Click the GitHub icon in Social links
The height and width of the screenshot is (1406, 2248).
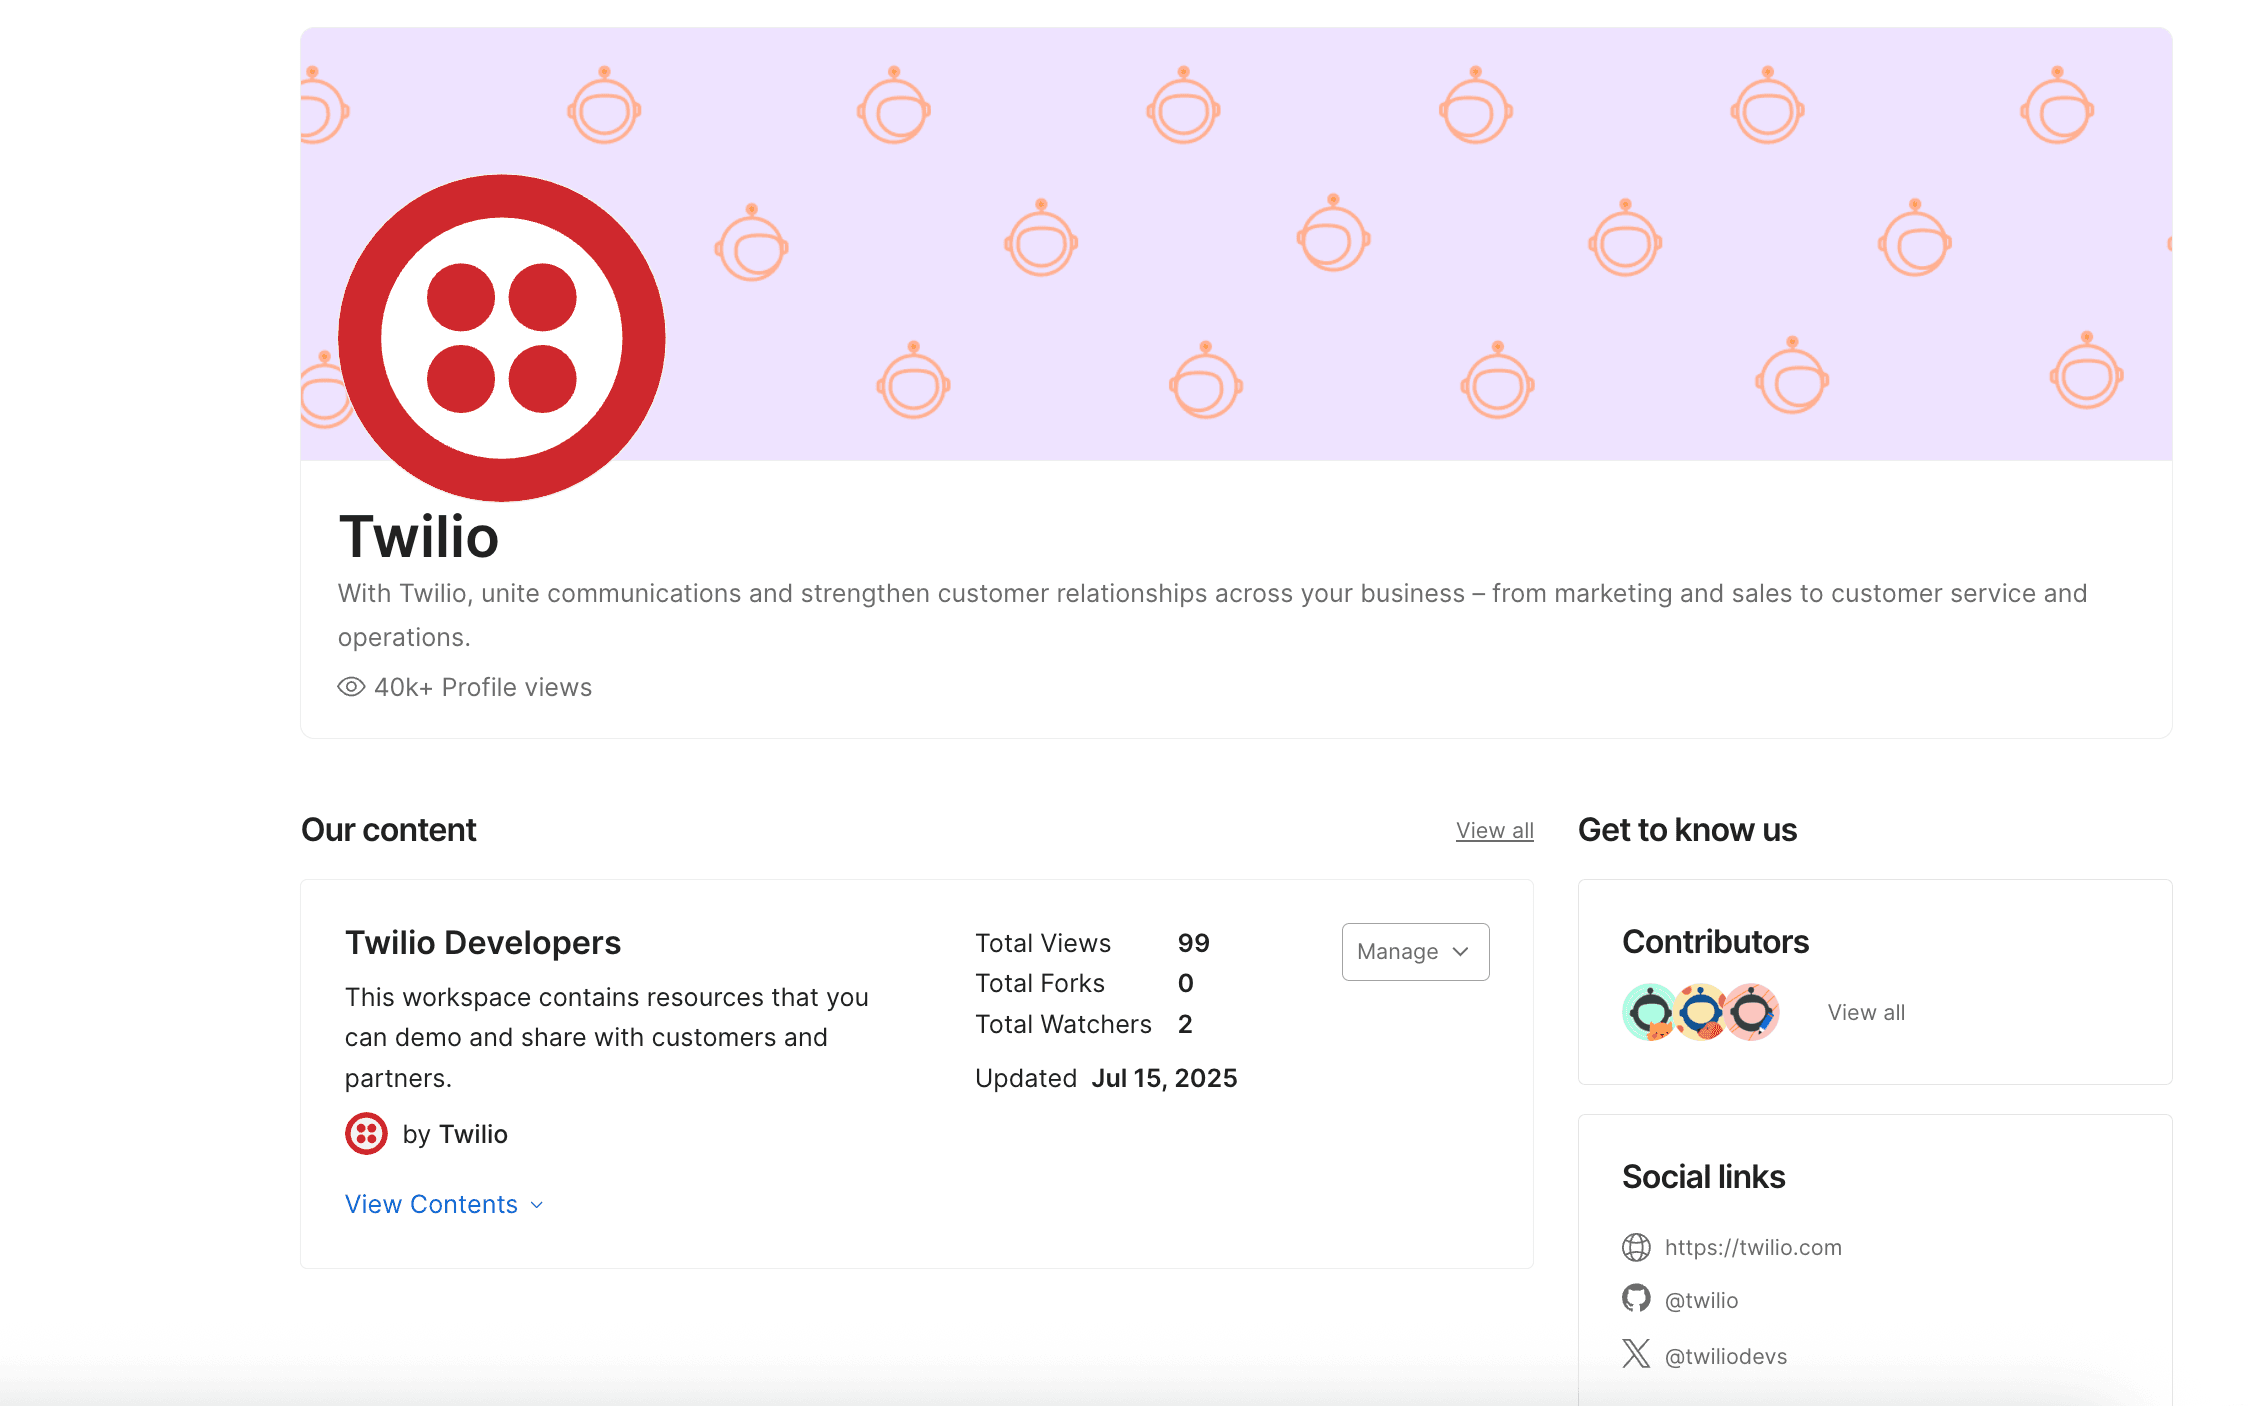1636,1299
